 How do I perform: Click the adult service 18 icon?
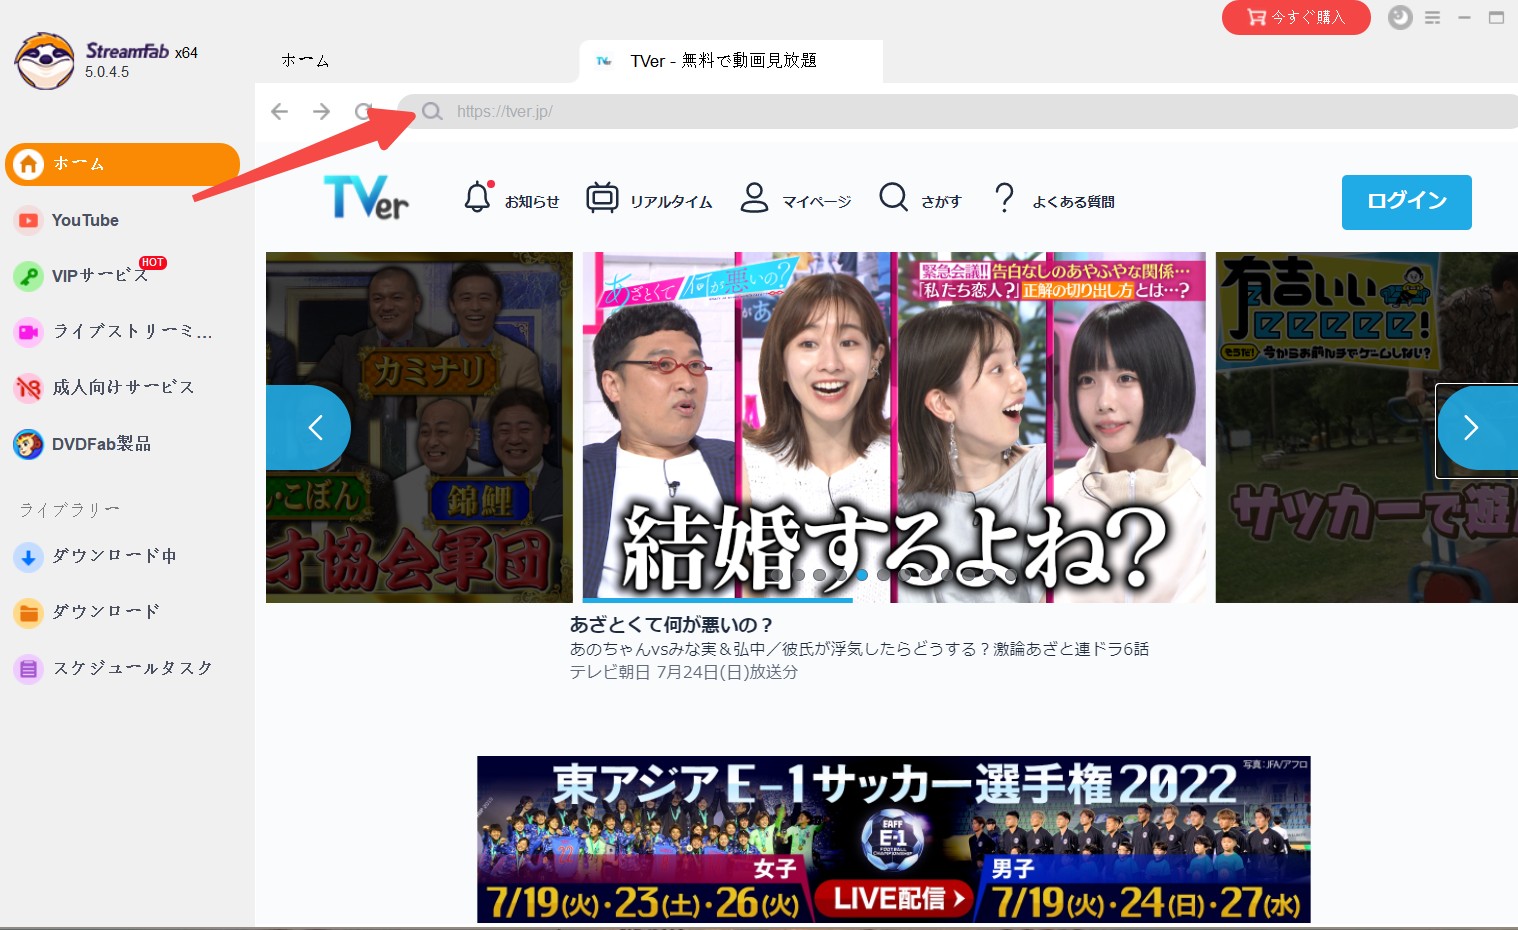click(x=28, y=388)
